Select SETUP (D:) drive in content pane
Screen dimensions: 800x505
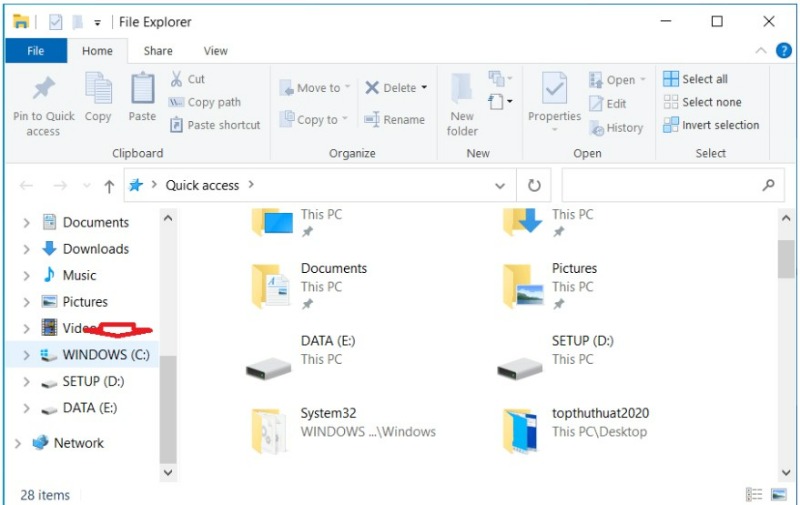pos(556,359)
